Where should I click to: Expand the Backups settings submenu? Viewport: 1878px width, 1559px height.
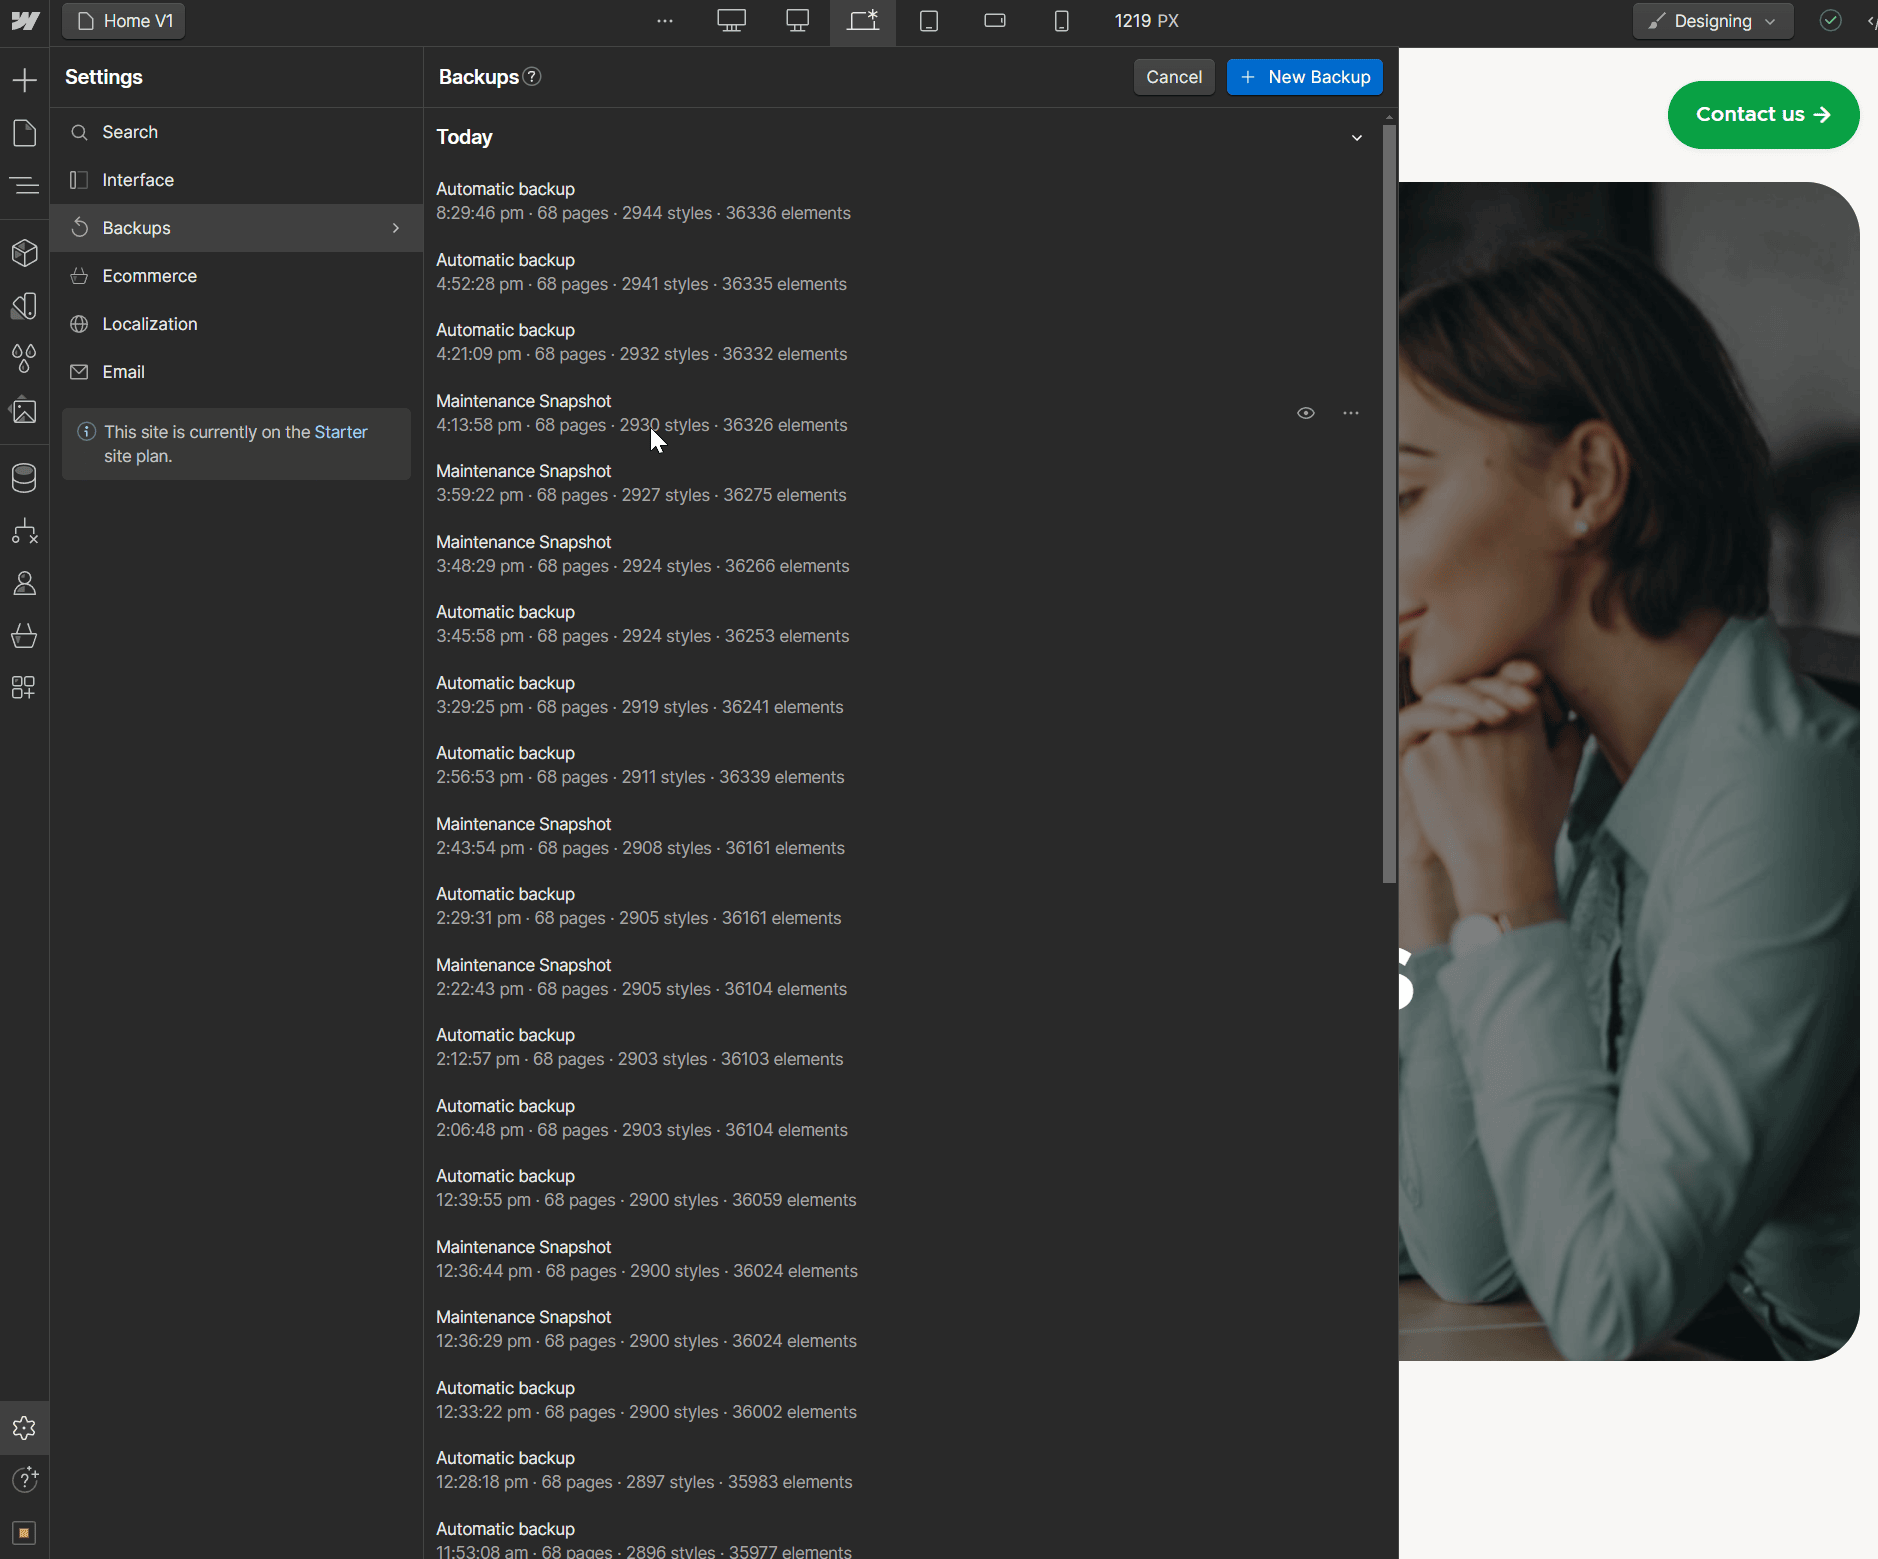(x=395, y=227)
